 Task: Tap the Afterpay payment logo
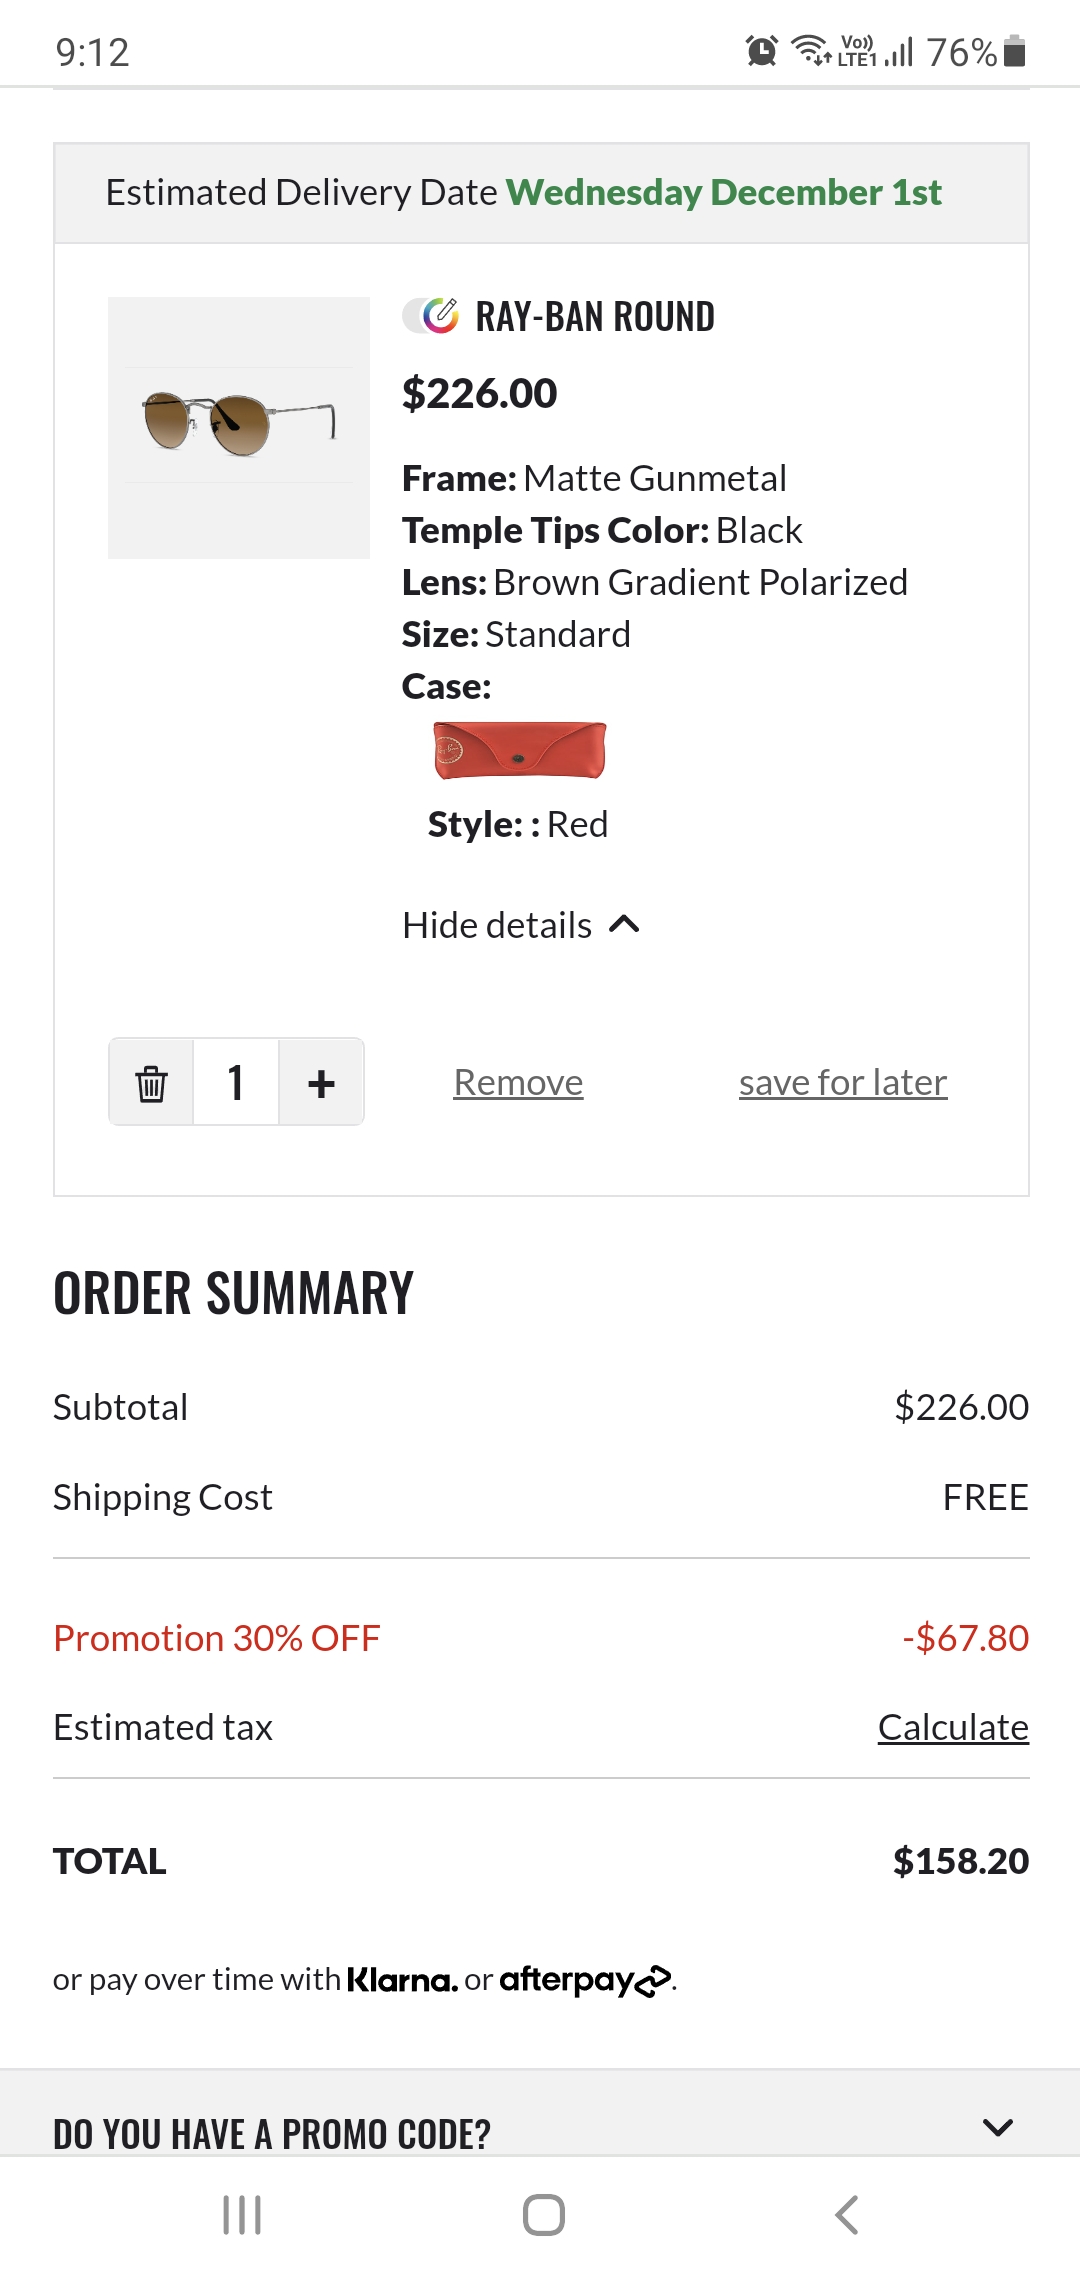pyautogui.click(x=585, y=1980)
